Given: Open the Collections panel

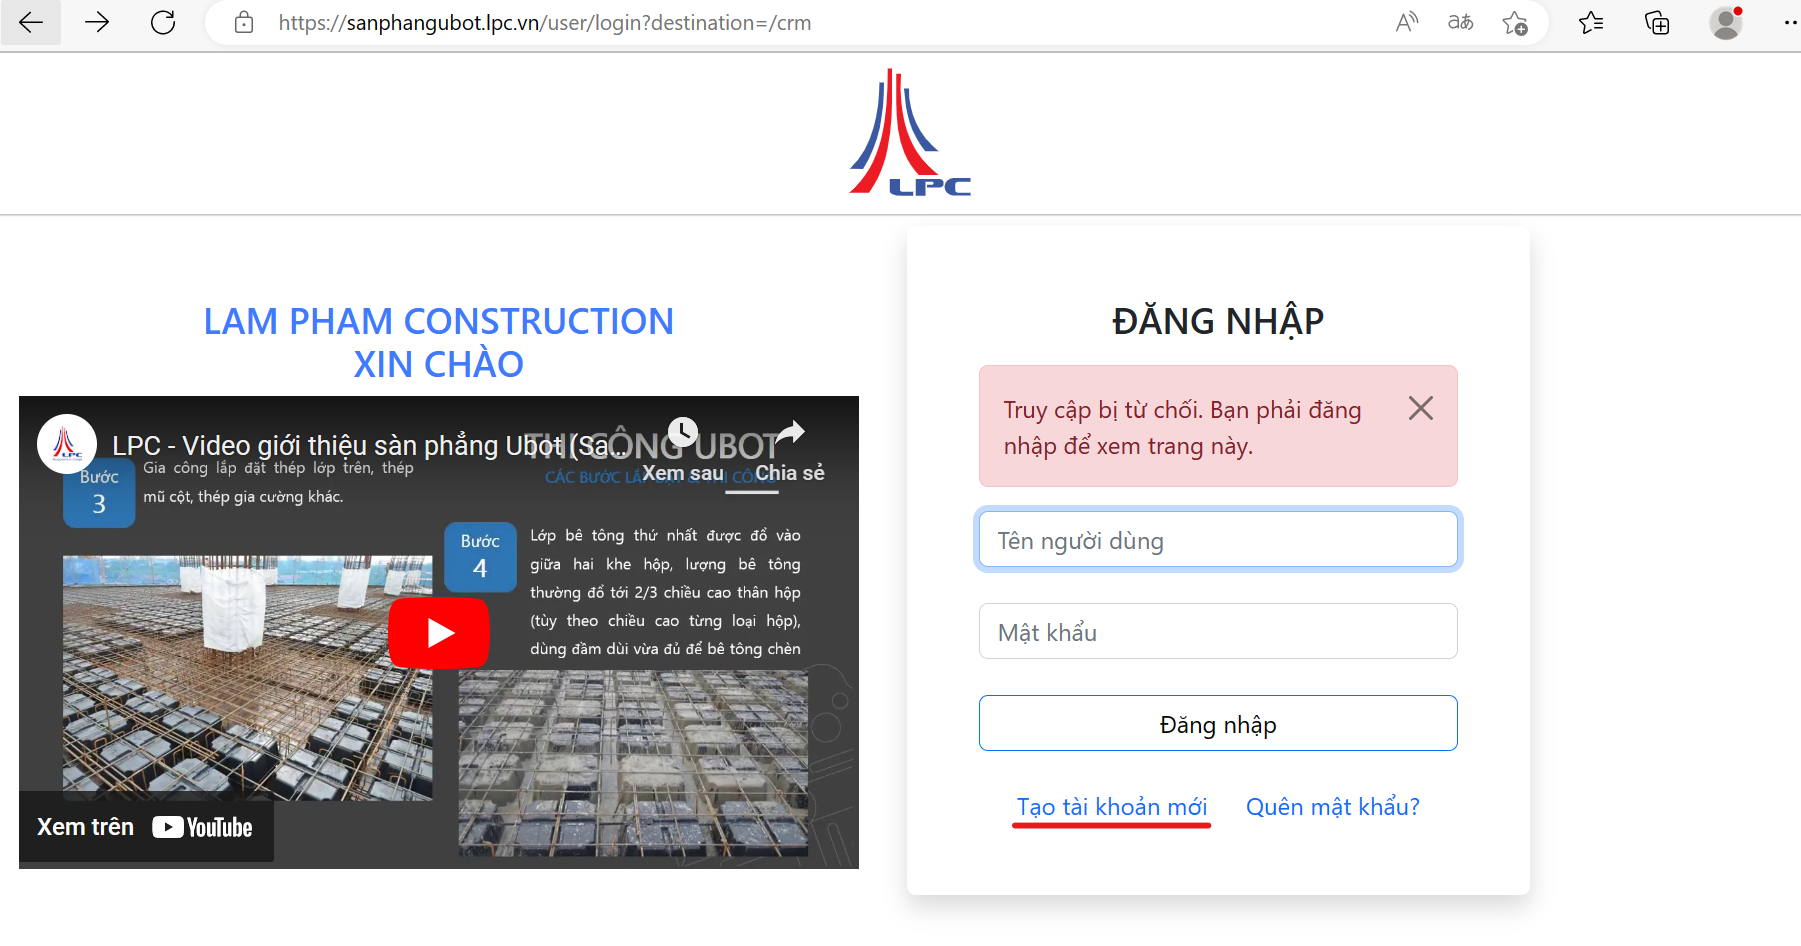Looking at the screenshot, I should point(1656,22).
